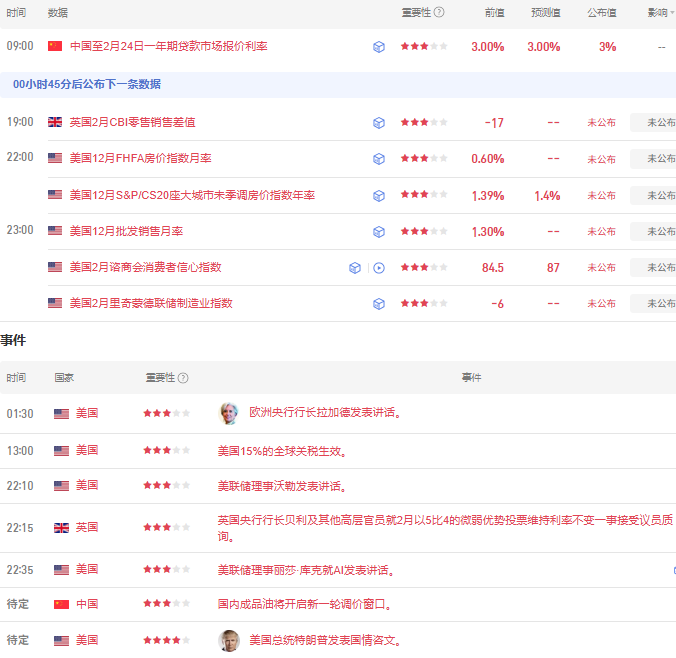
Task: Open 英国2月CBI零售销售差值 link
Action: [132, 122]
